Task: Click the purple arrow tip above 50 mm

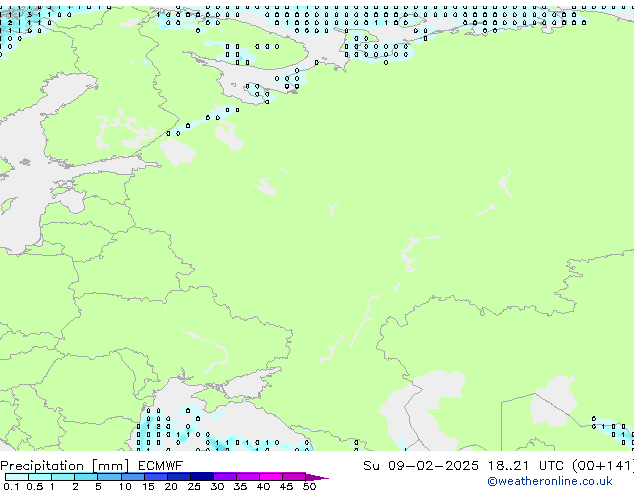Action: pyautogui.click(x=317, y=477)
